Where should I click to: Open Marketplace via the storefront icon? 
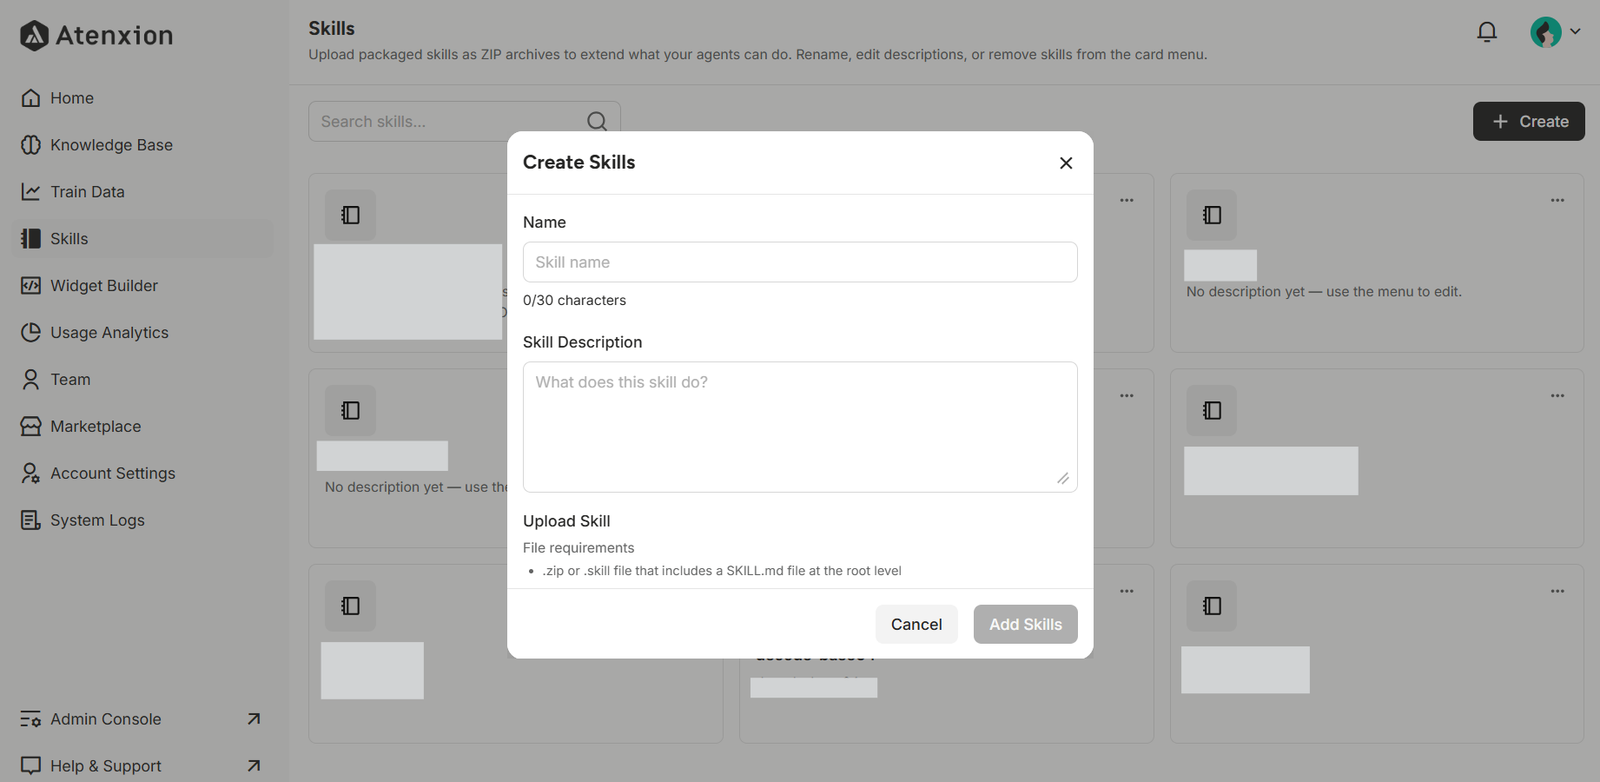tap(31, 427)
